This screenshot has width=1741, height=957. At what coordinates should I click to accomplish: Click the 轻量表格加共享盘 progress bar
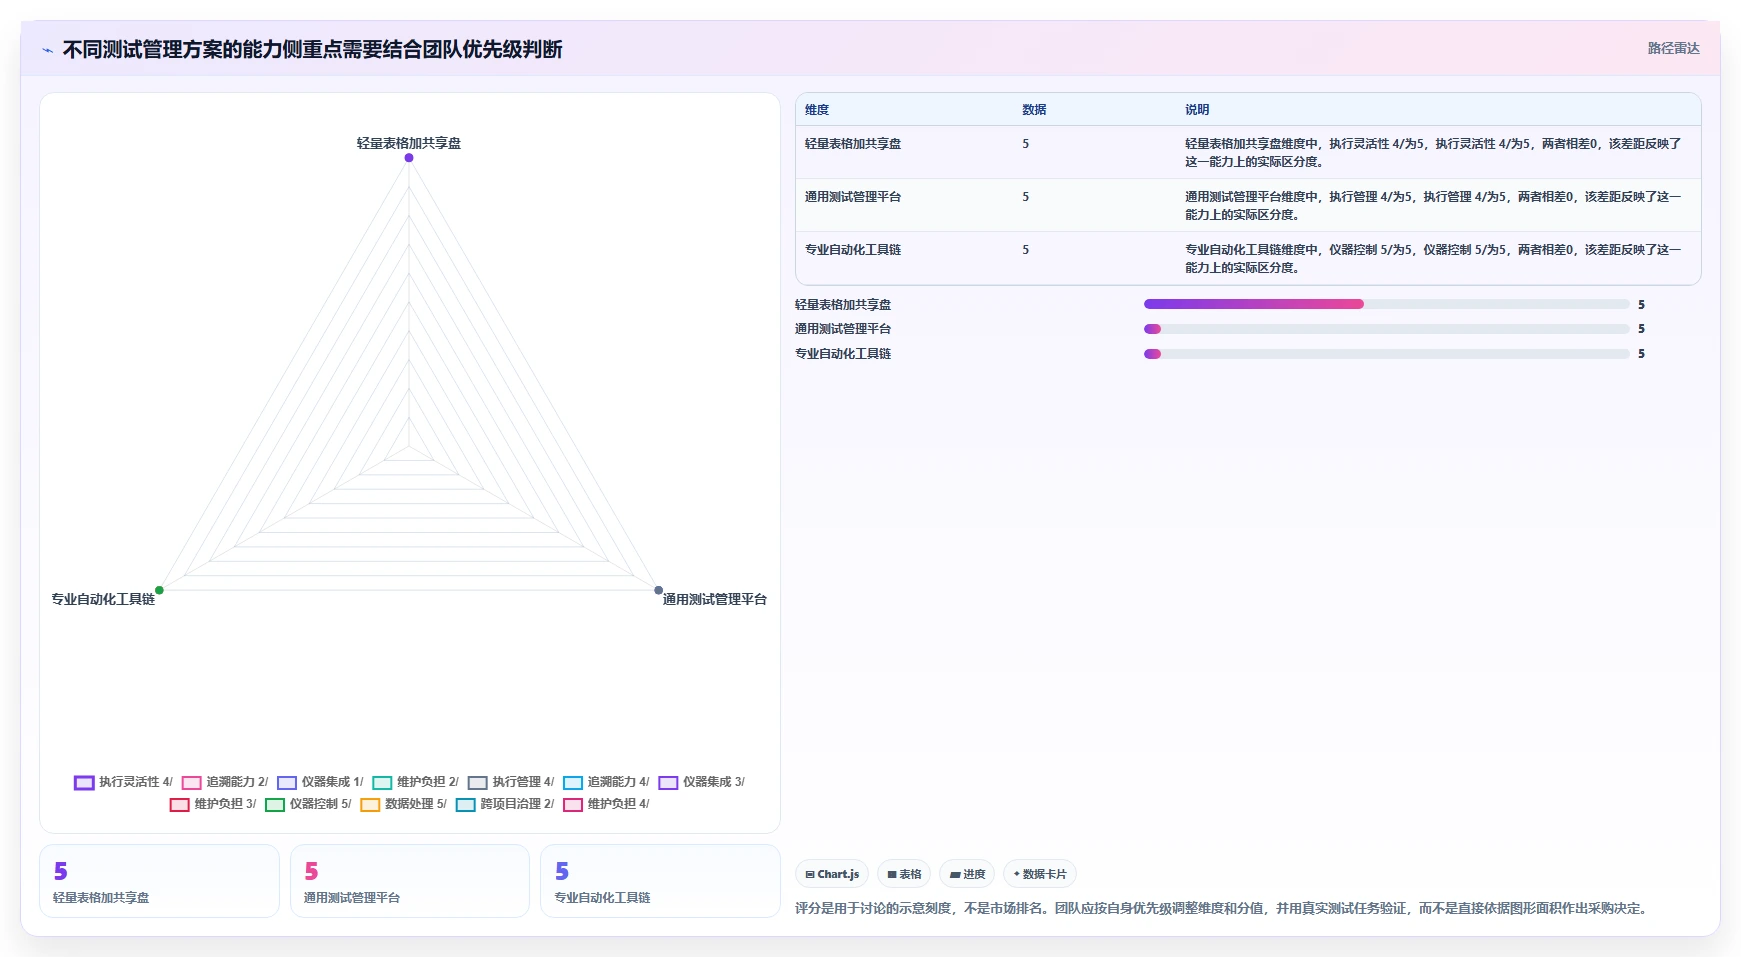point(1387,304)
